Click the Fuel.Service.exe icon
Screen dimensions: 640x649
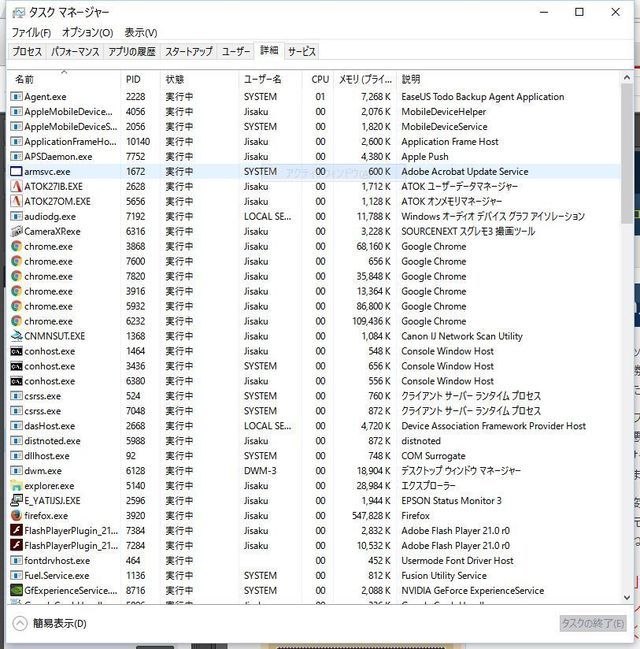click(16, 575)
